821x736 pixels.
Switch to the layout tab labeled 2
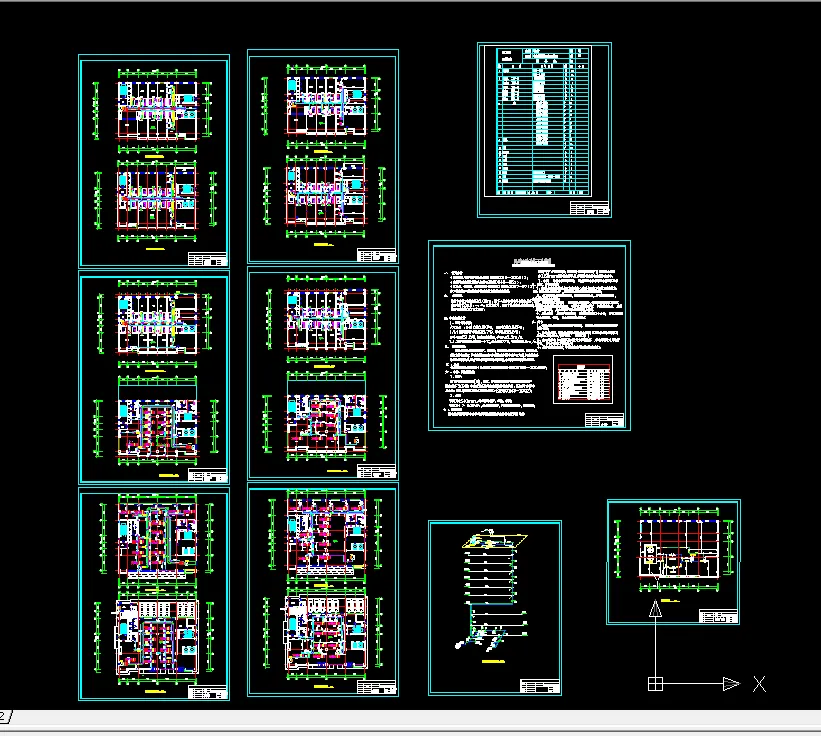pyautogui.click(x=4, y=716)
